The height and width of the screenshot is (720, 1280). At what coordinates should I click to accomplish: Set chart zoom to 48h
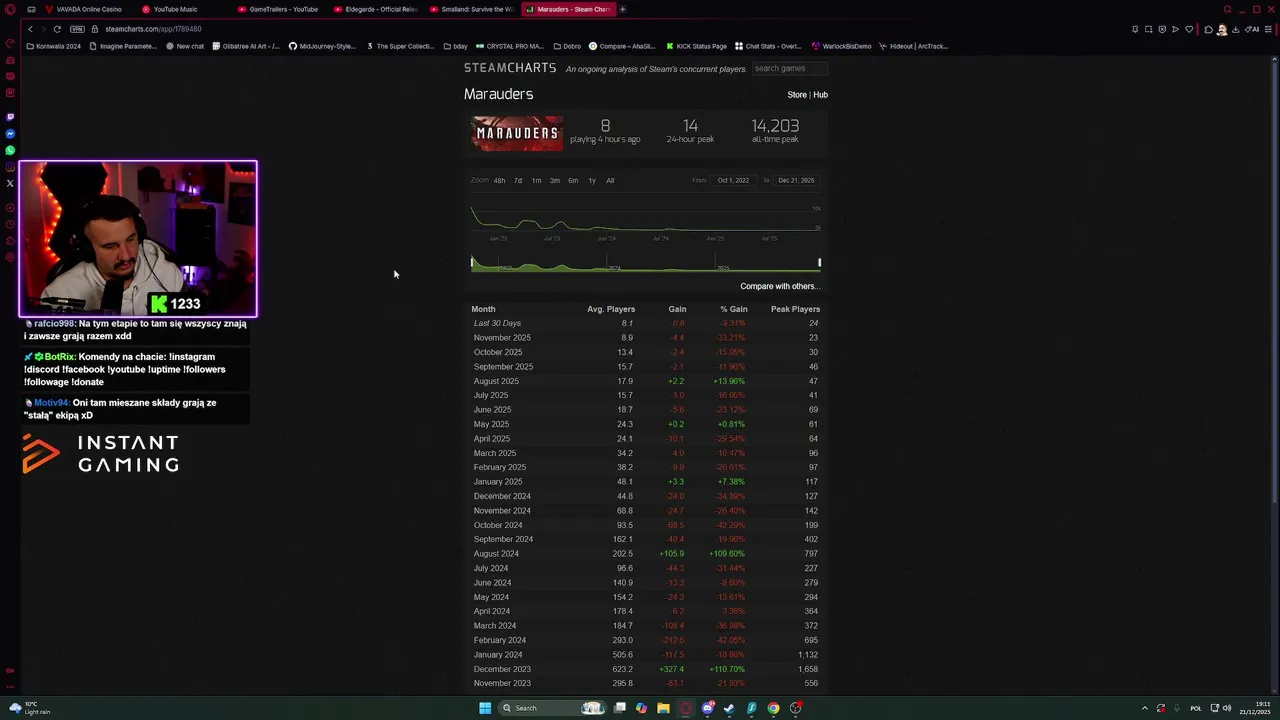[499, 180]
